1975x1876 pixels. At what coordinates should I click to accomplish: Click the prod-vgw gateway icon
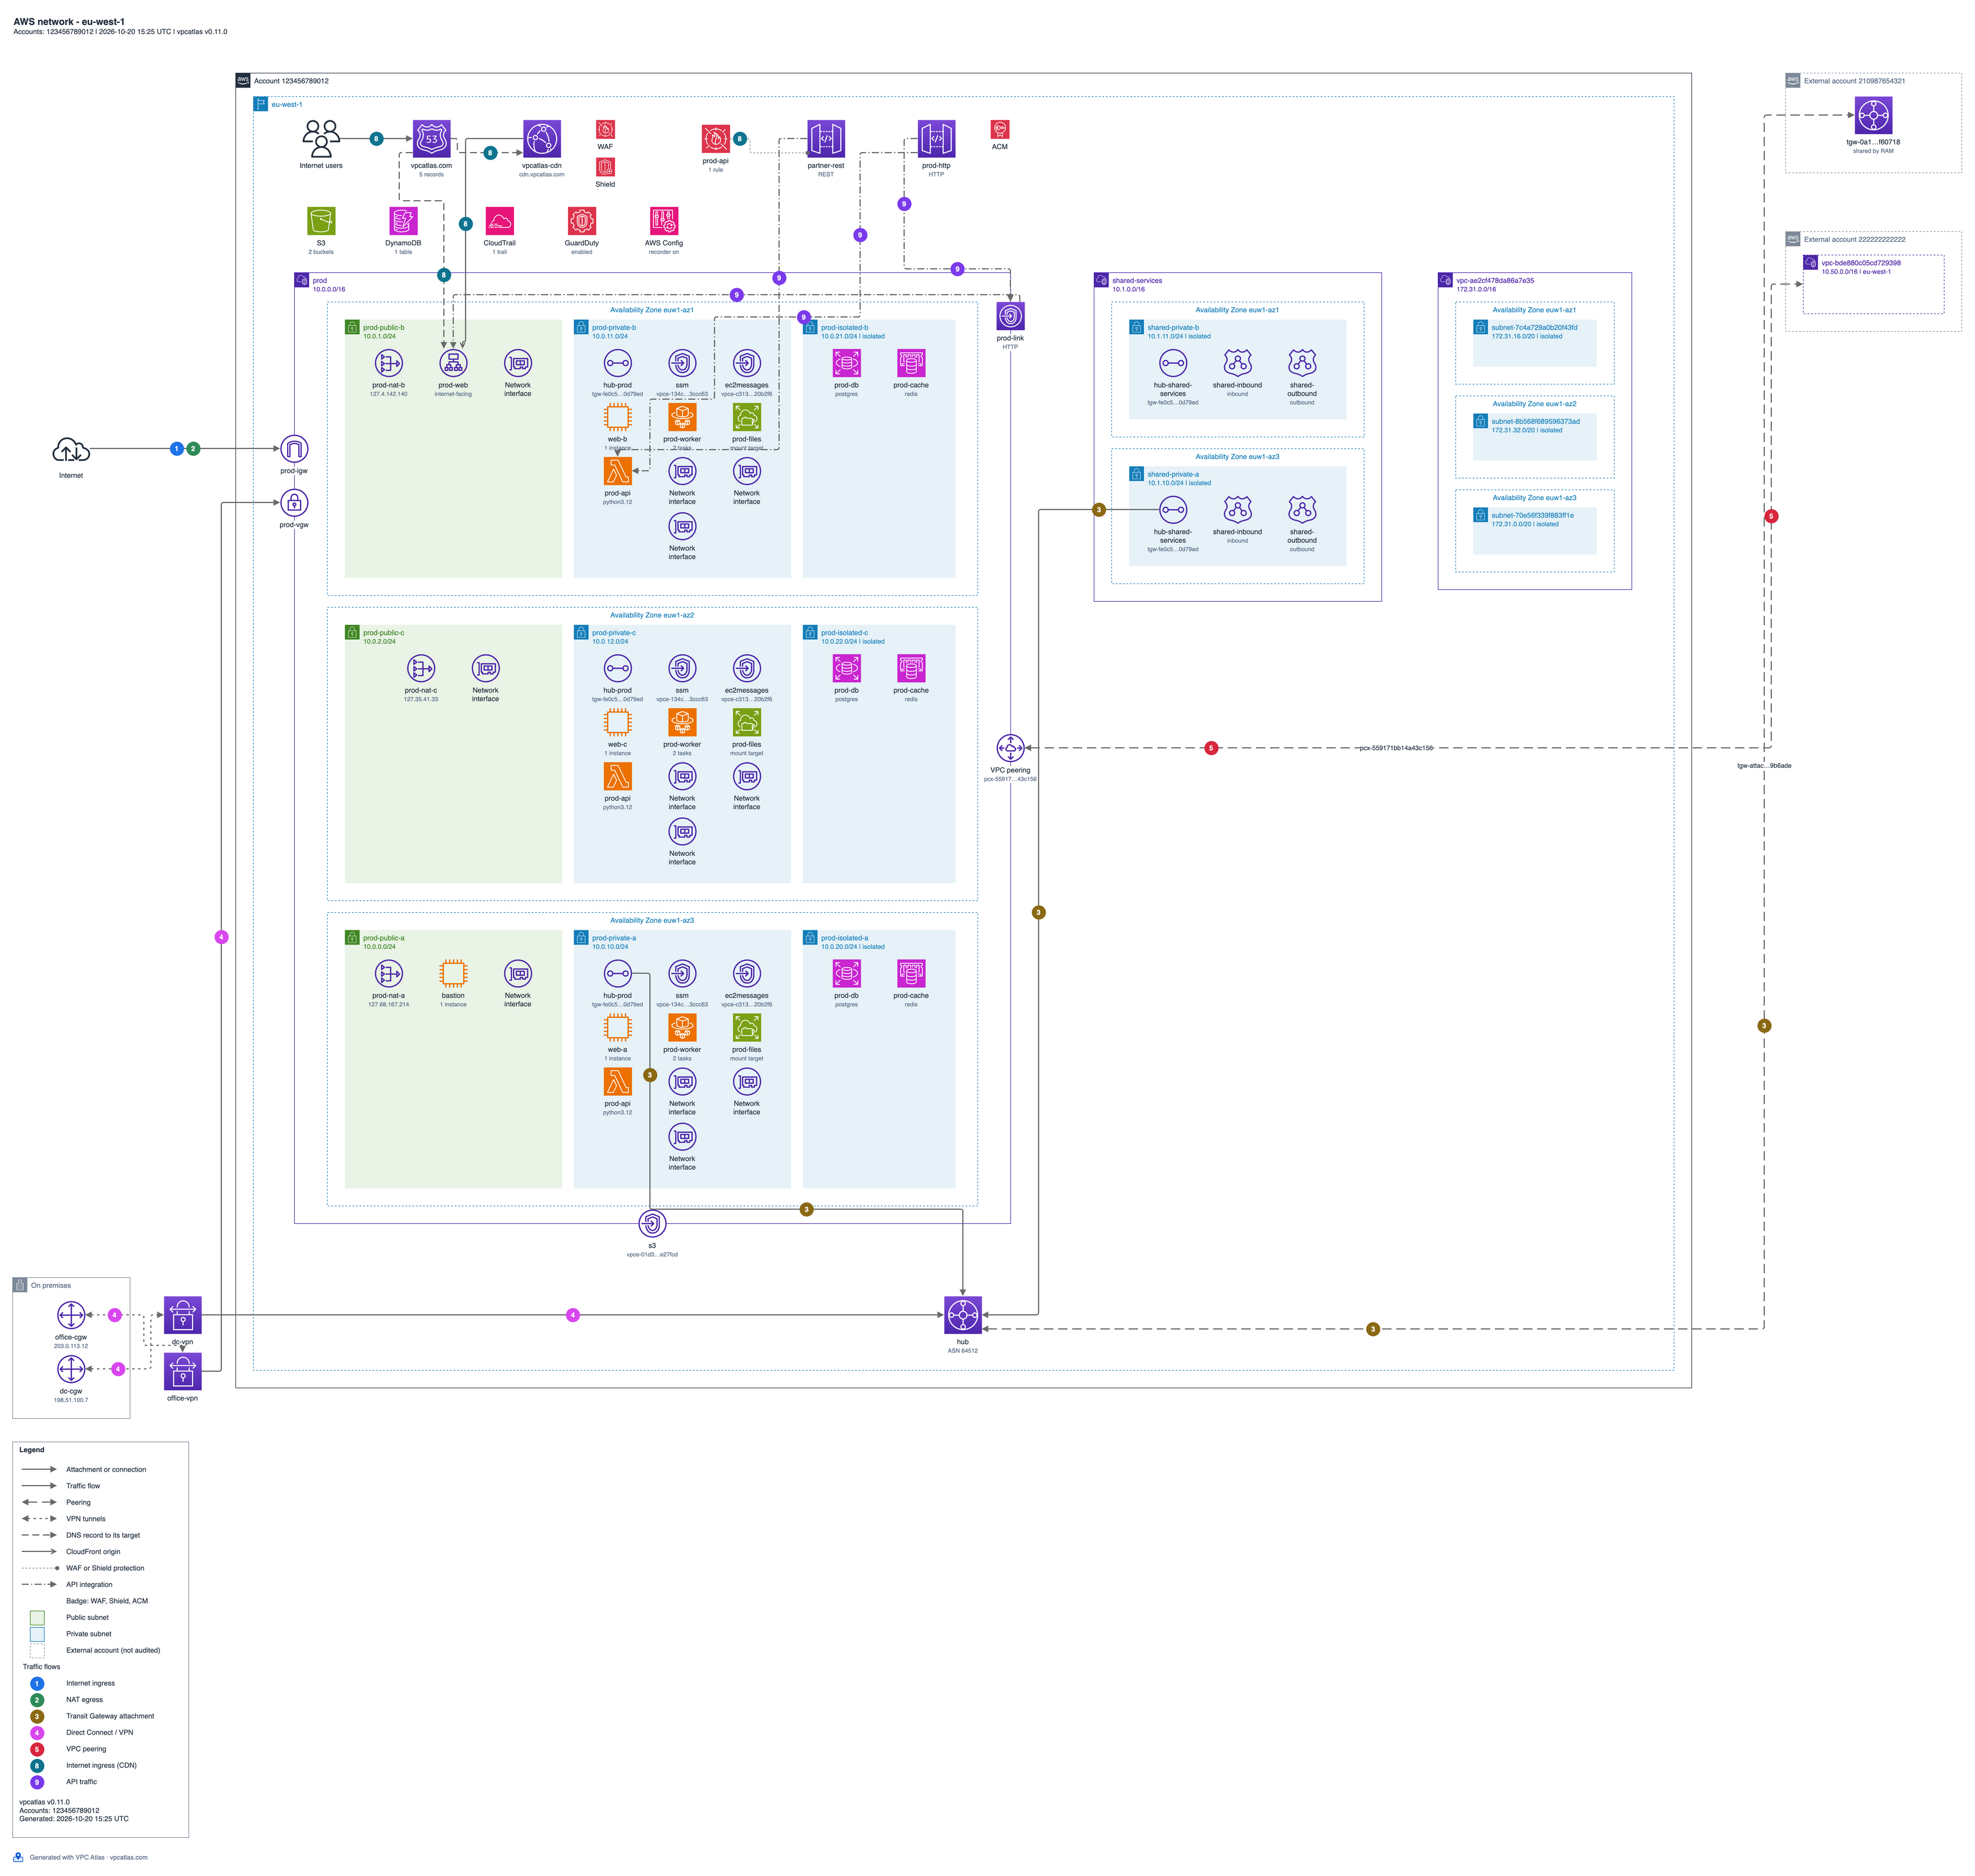tap(294, 503)
